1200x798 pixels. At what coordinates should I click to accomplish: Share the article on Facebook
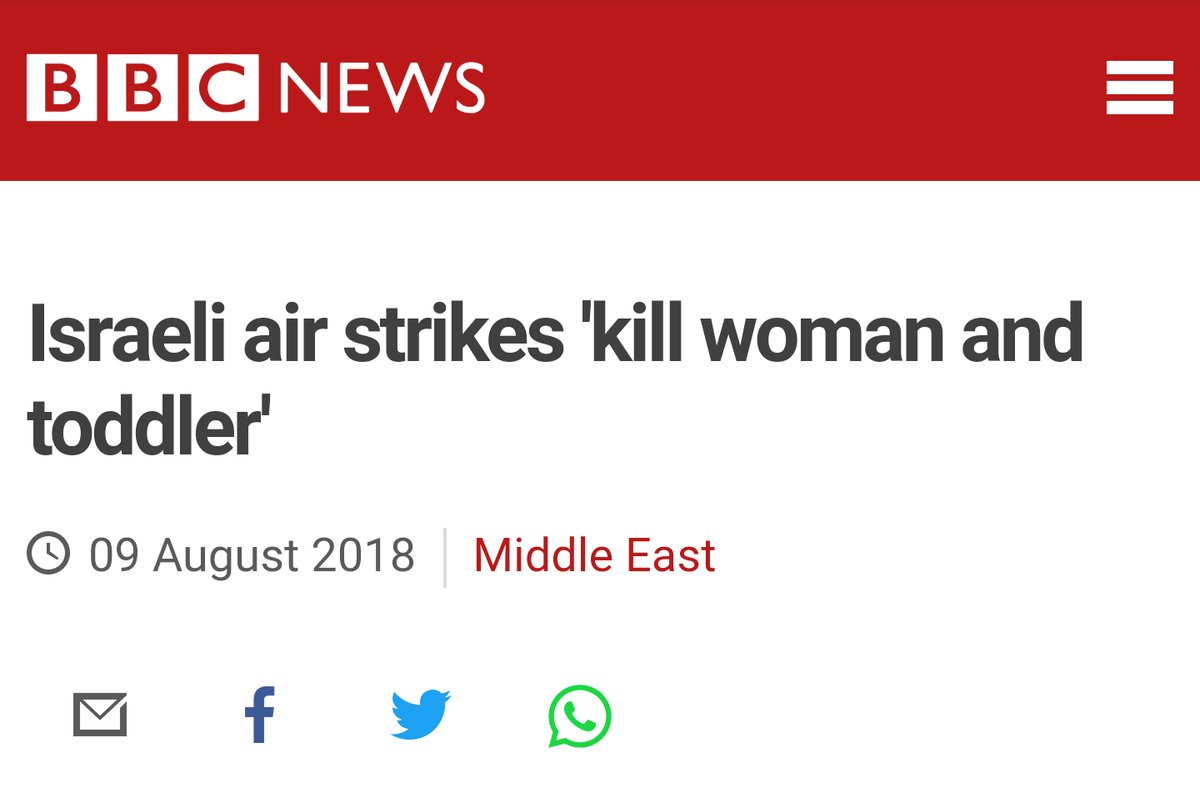click(x=260, y=715)
